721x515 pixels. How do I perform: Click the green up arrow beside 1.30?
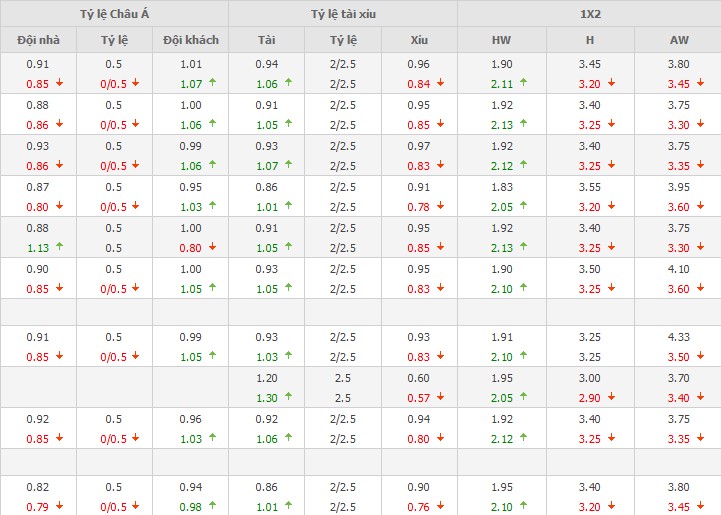tap(288, 397)
